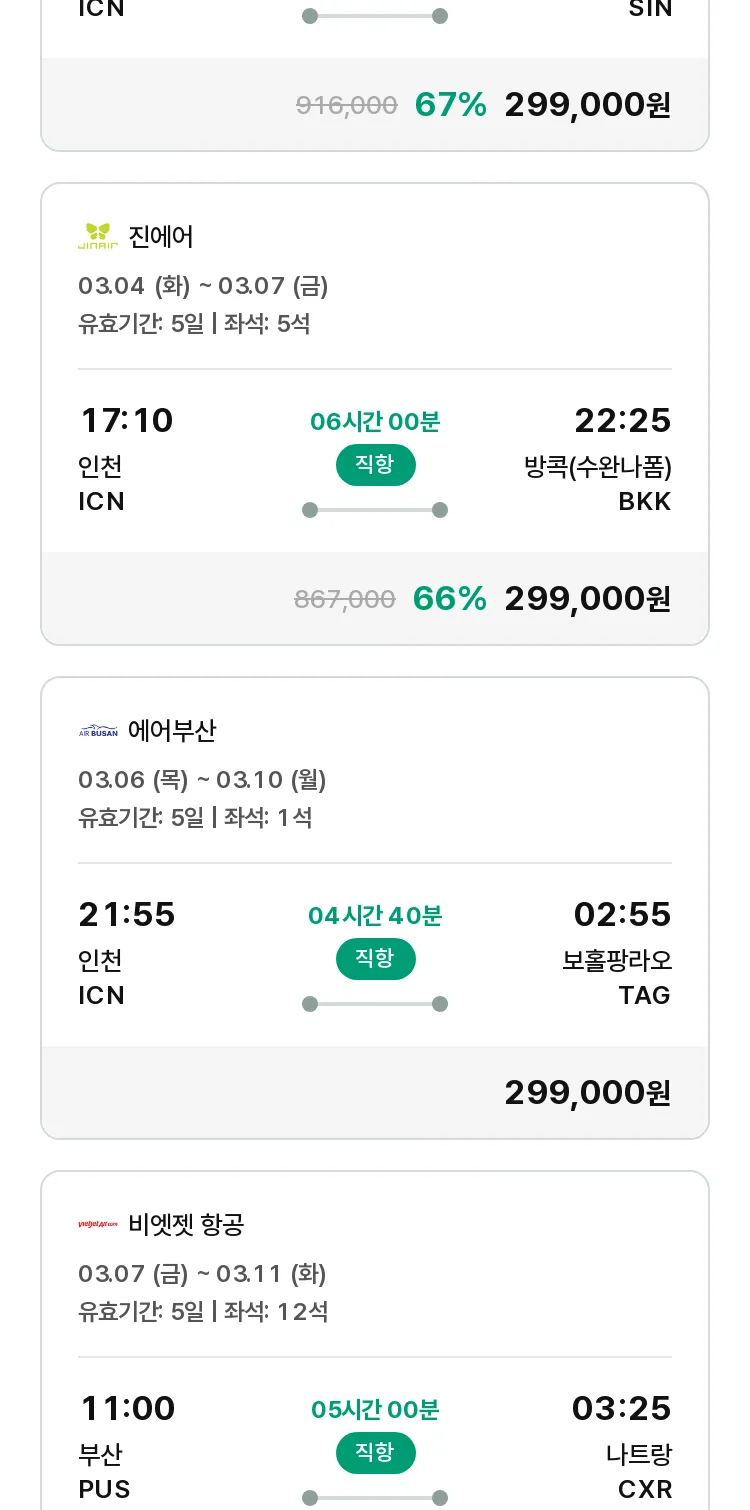Select the 67% discount price for SIN flight

(587, 104)
